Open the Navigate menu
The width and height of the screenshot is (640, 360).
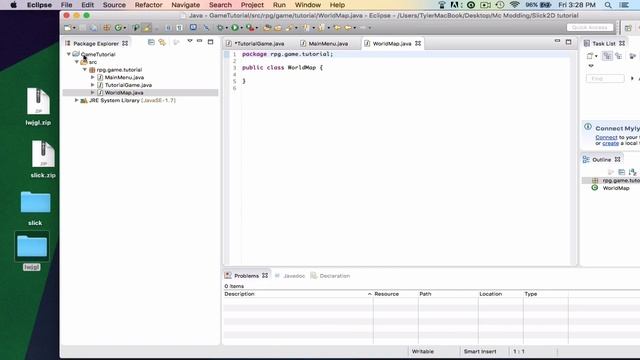click(186, 5)
